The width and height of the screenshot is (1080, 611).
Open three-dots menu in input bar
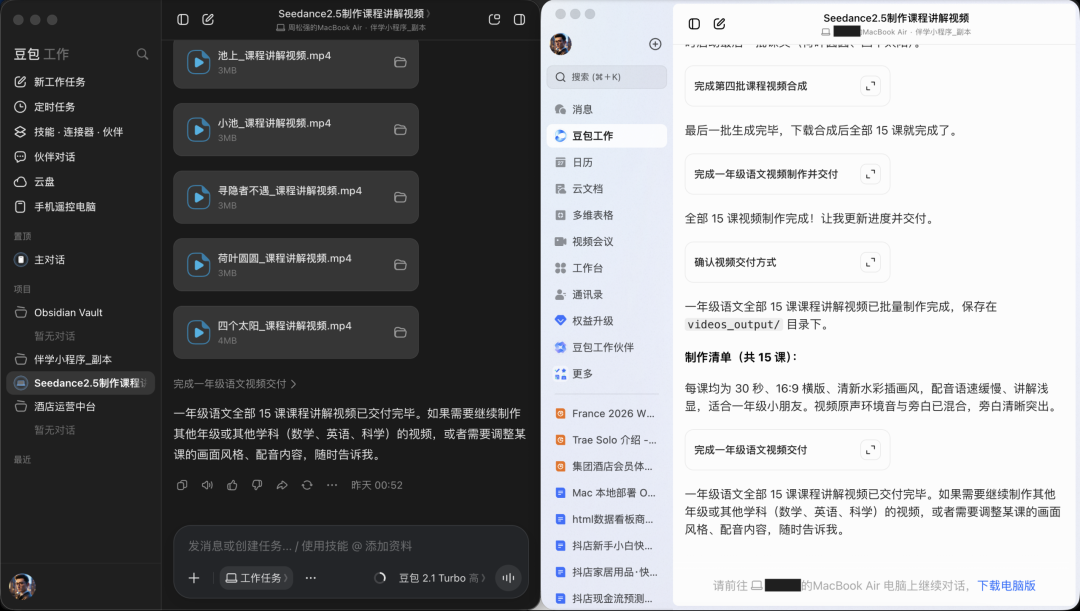point(311,578)
